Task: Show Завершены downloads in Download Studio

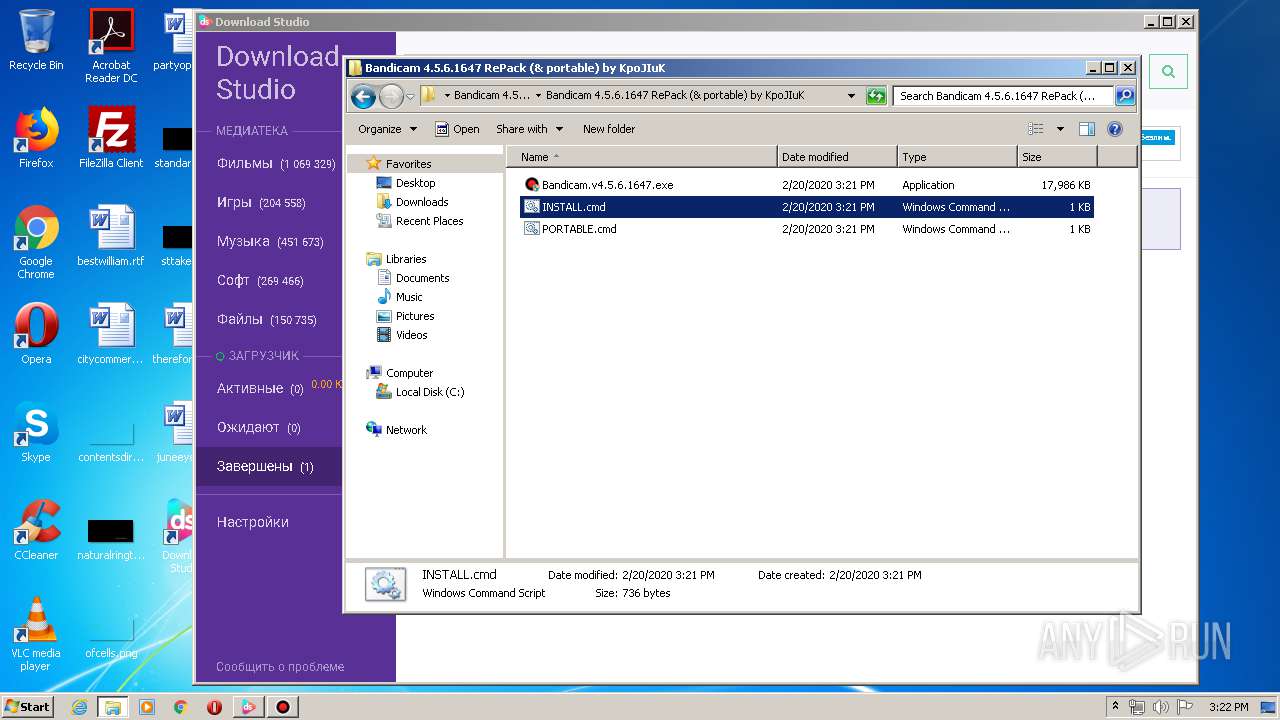Action: pyautogui.click(x=269, y=466)
